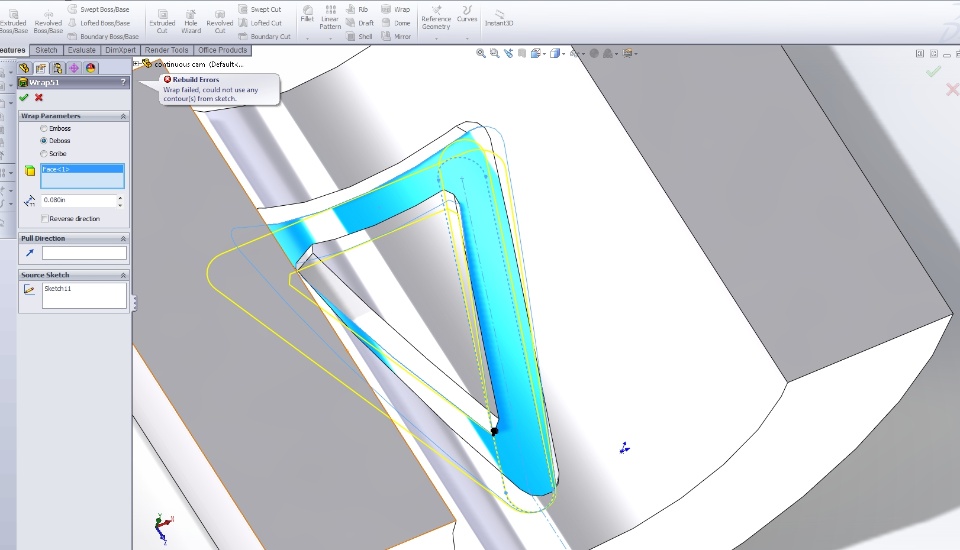Open Reference Geometry dropdown arrow
The width and height of the screenshot is (960, 550).
436,39
